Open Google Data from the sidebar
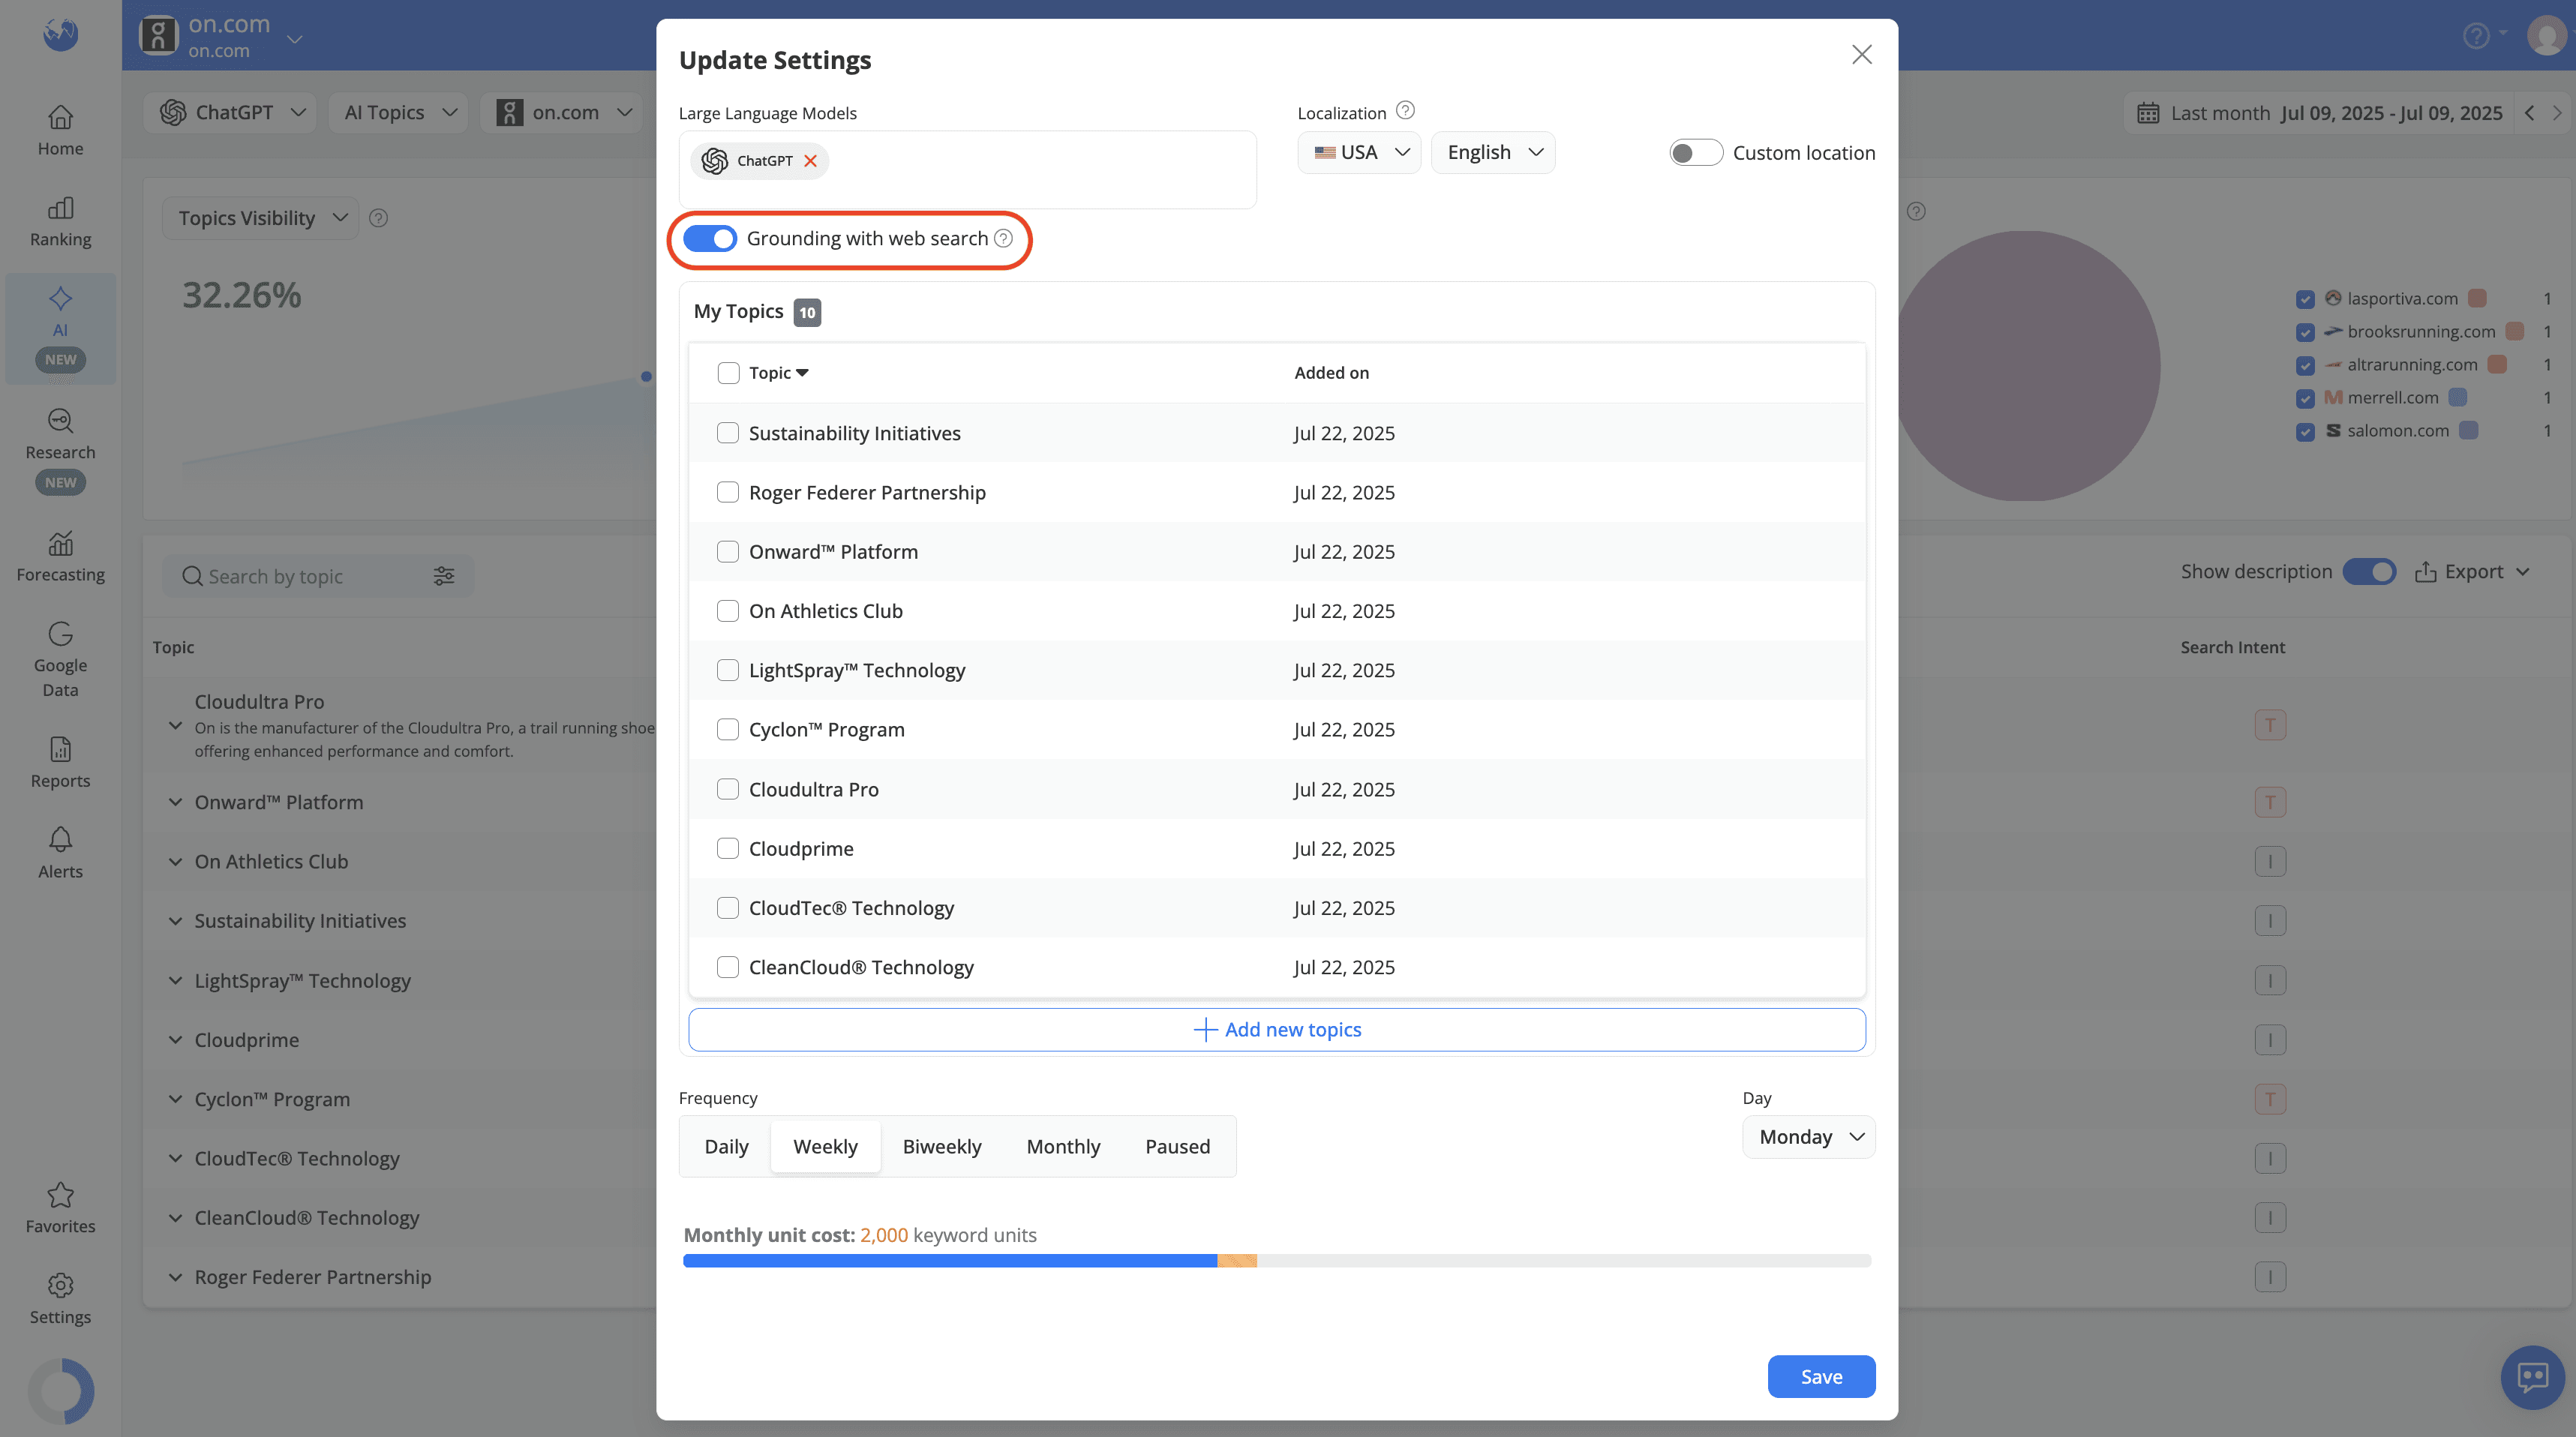 pos(60,660)
